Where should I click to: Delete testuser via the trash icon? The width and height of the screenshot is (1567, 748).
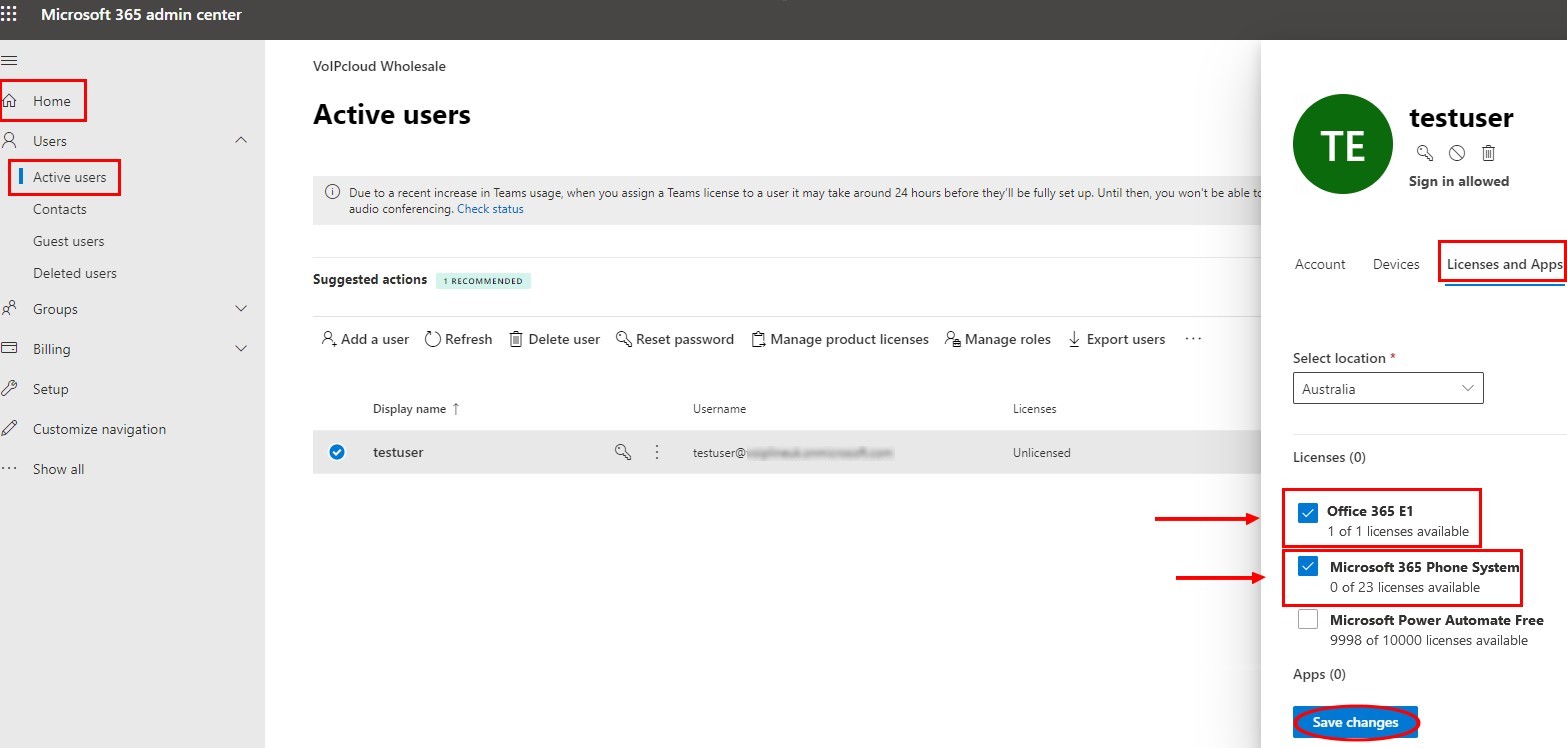click(x=1488, y=152)
